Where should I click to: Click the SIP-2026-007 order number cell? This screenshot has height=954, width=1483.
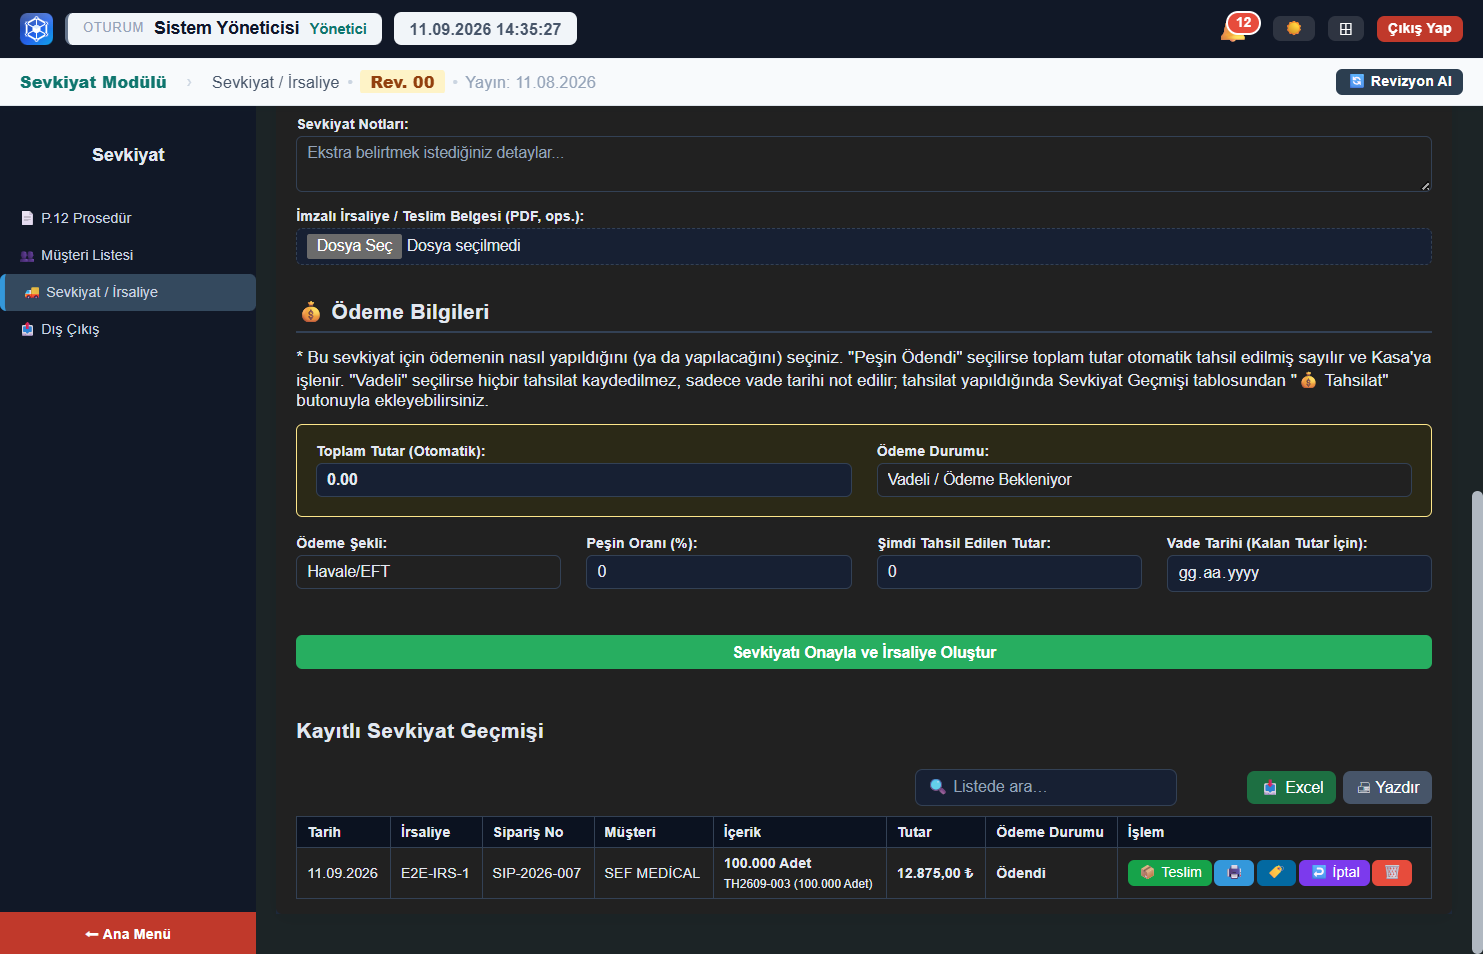point(537,873)
